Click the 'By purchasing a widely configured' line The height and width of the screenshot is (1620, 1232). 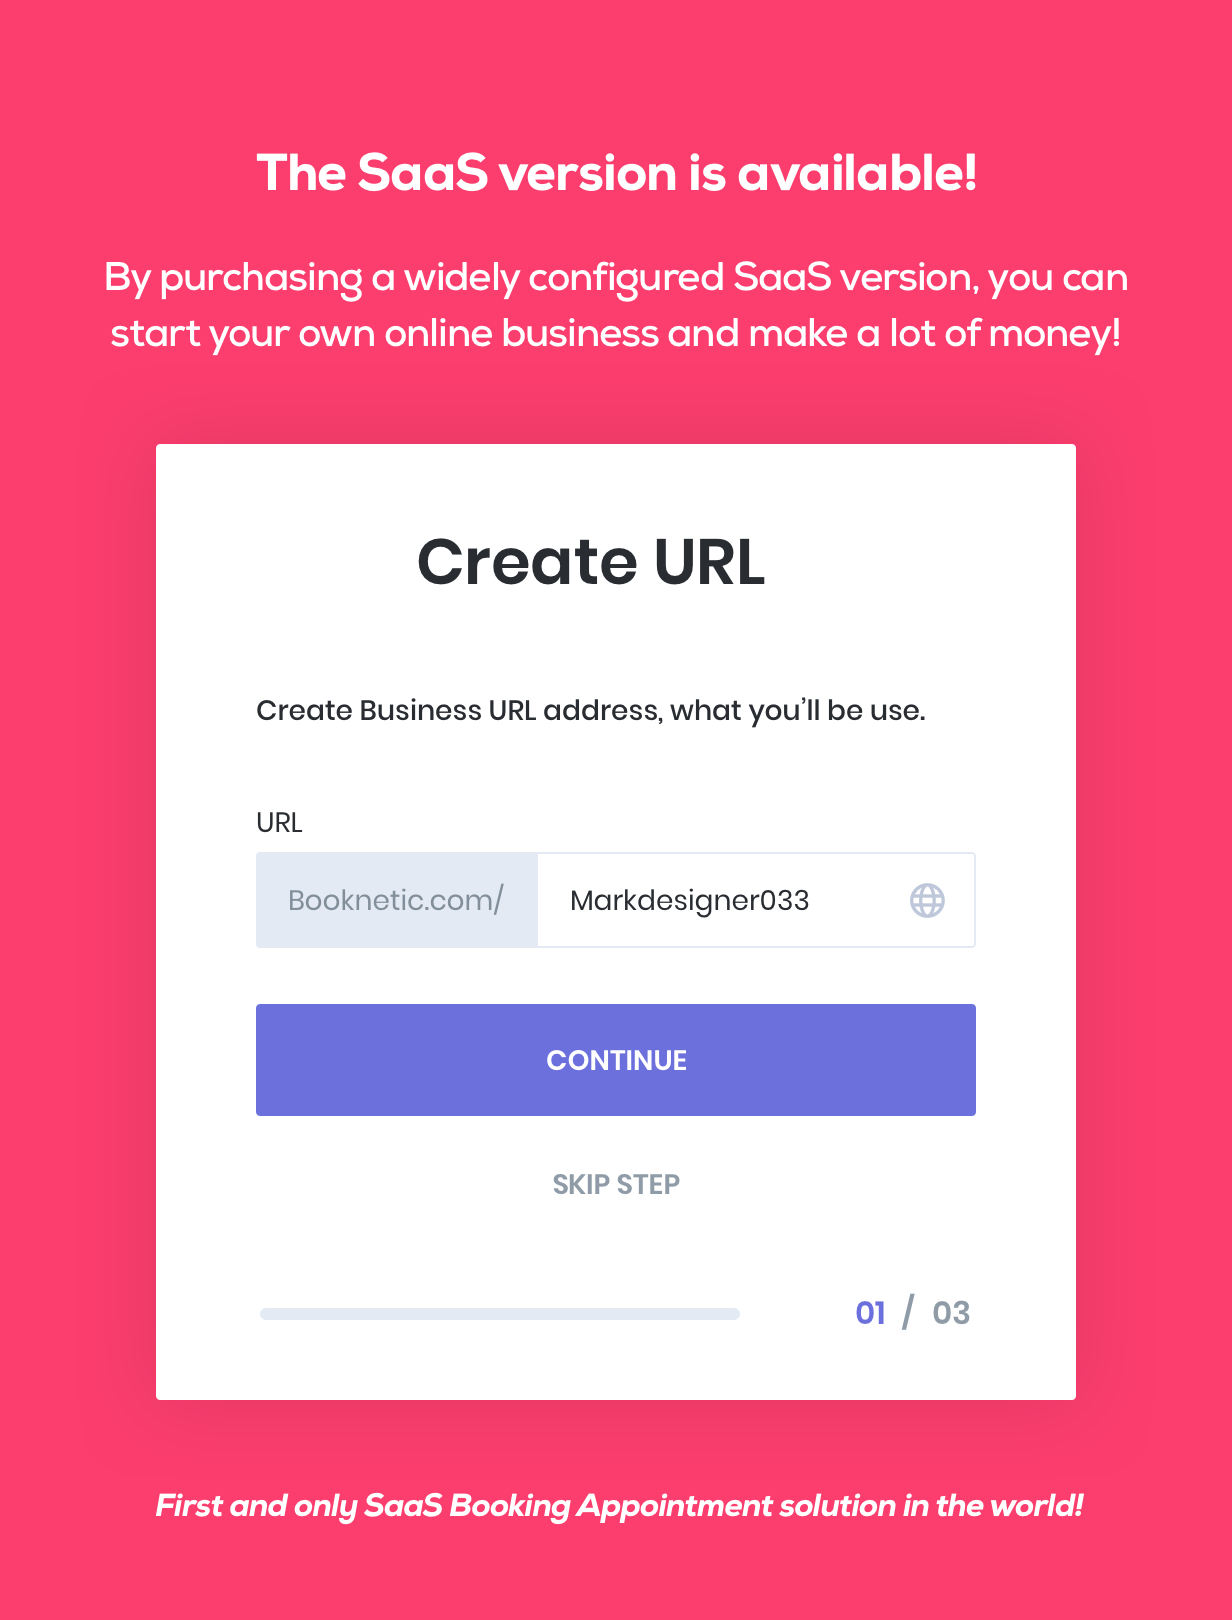coord(616,278)
